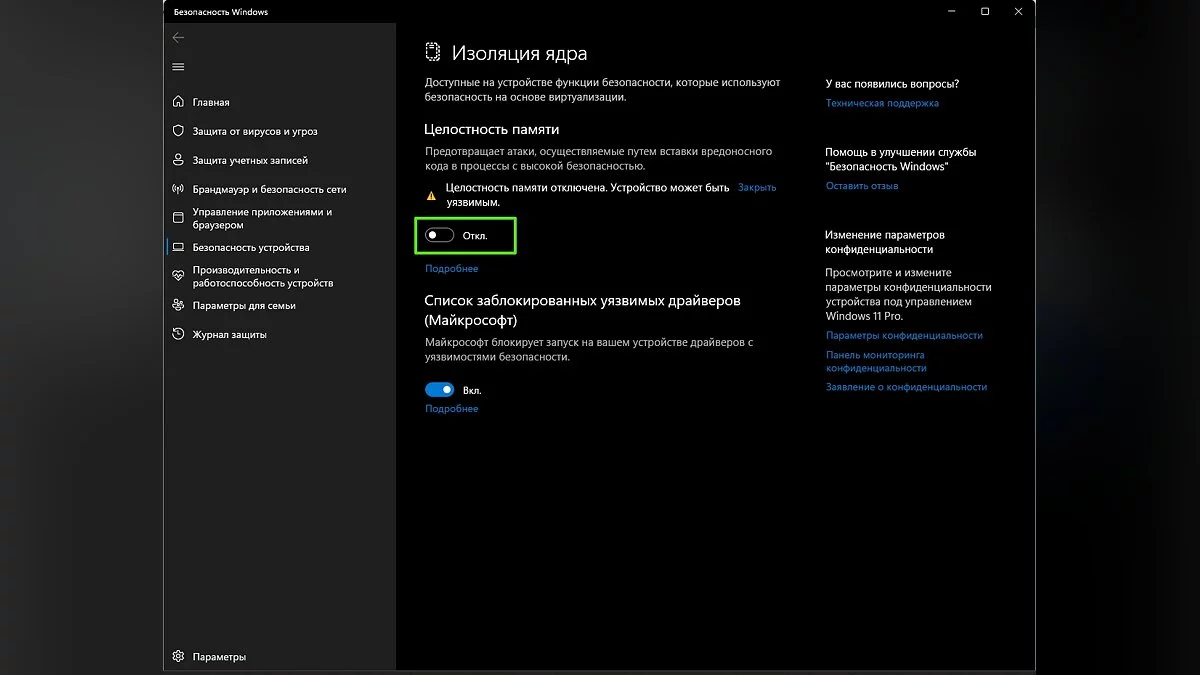Screen dimensions: 1200x675
Task: Enable the memory integrity toggle
Action: tap(439, 235)
